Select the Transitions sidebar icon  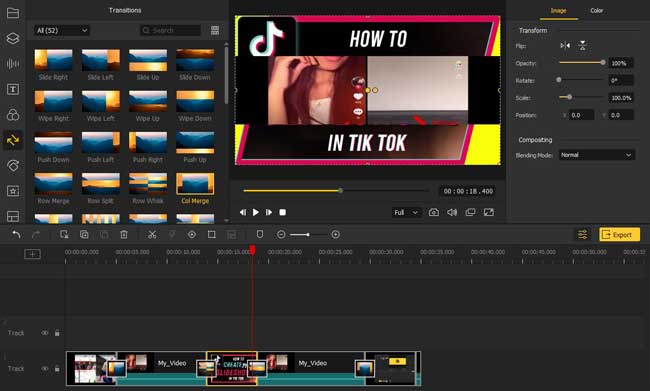[13, 140]
